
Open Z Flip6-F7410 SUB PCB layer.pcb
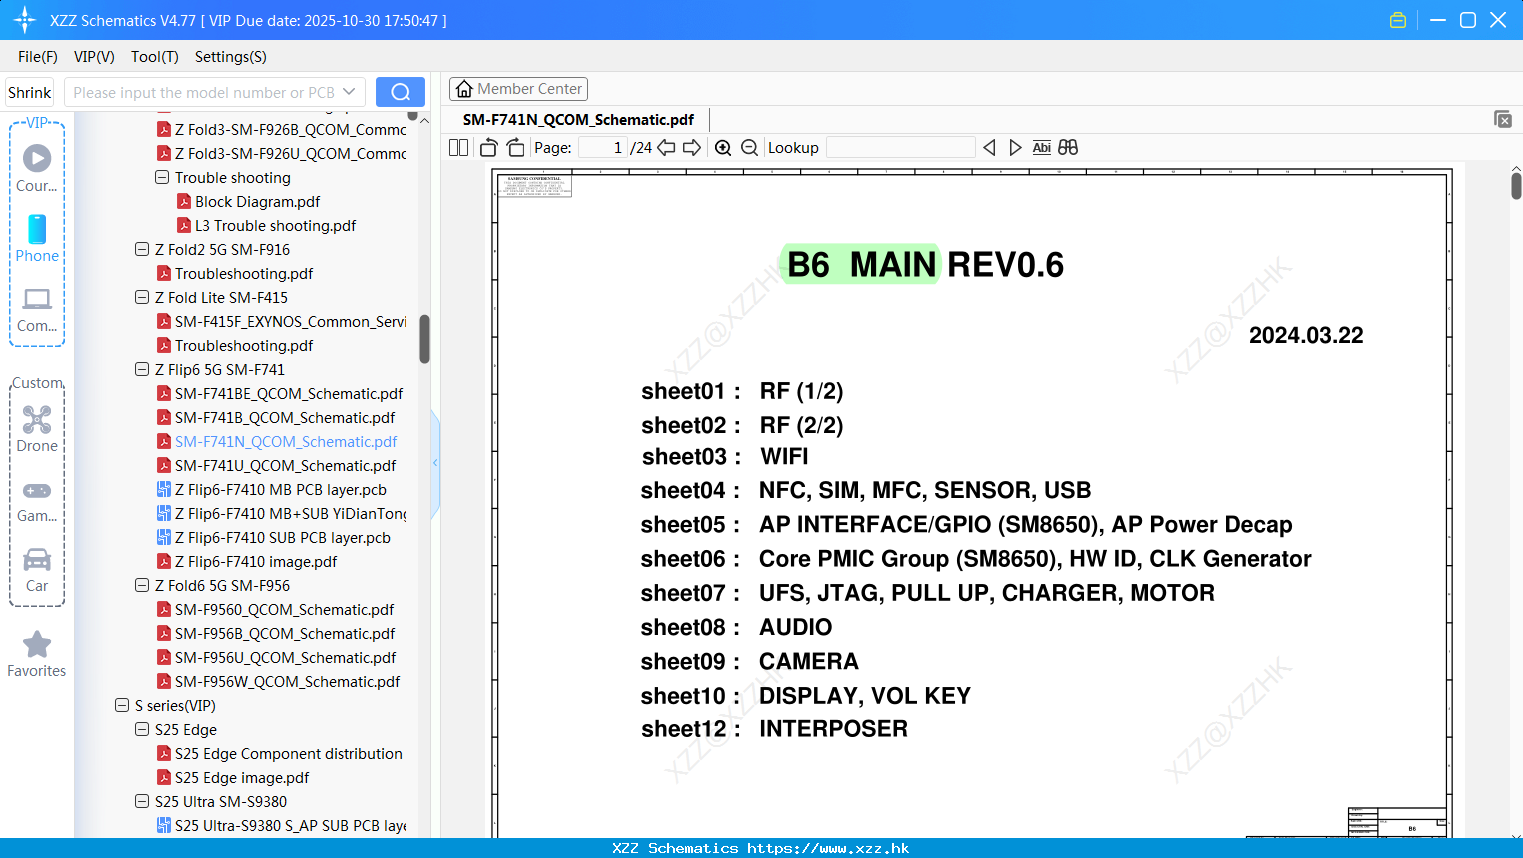[282, 537]
